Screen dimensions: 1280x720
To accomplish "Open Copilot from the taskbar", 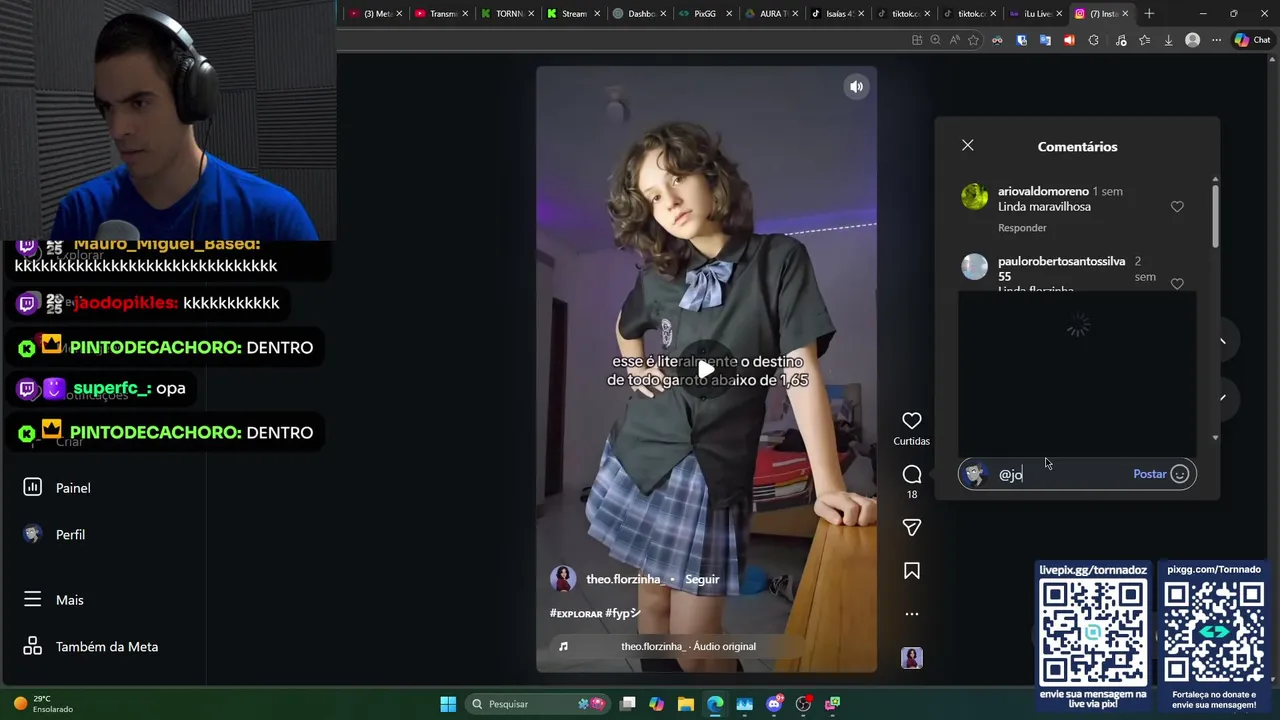I will click(x=656, y=704).
